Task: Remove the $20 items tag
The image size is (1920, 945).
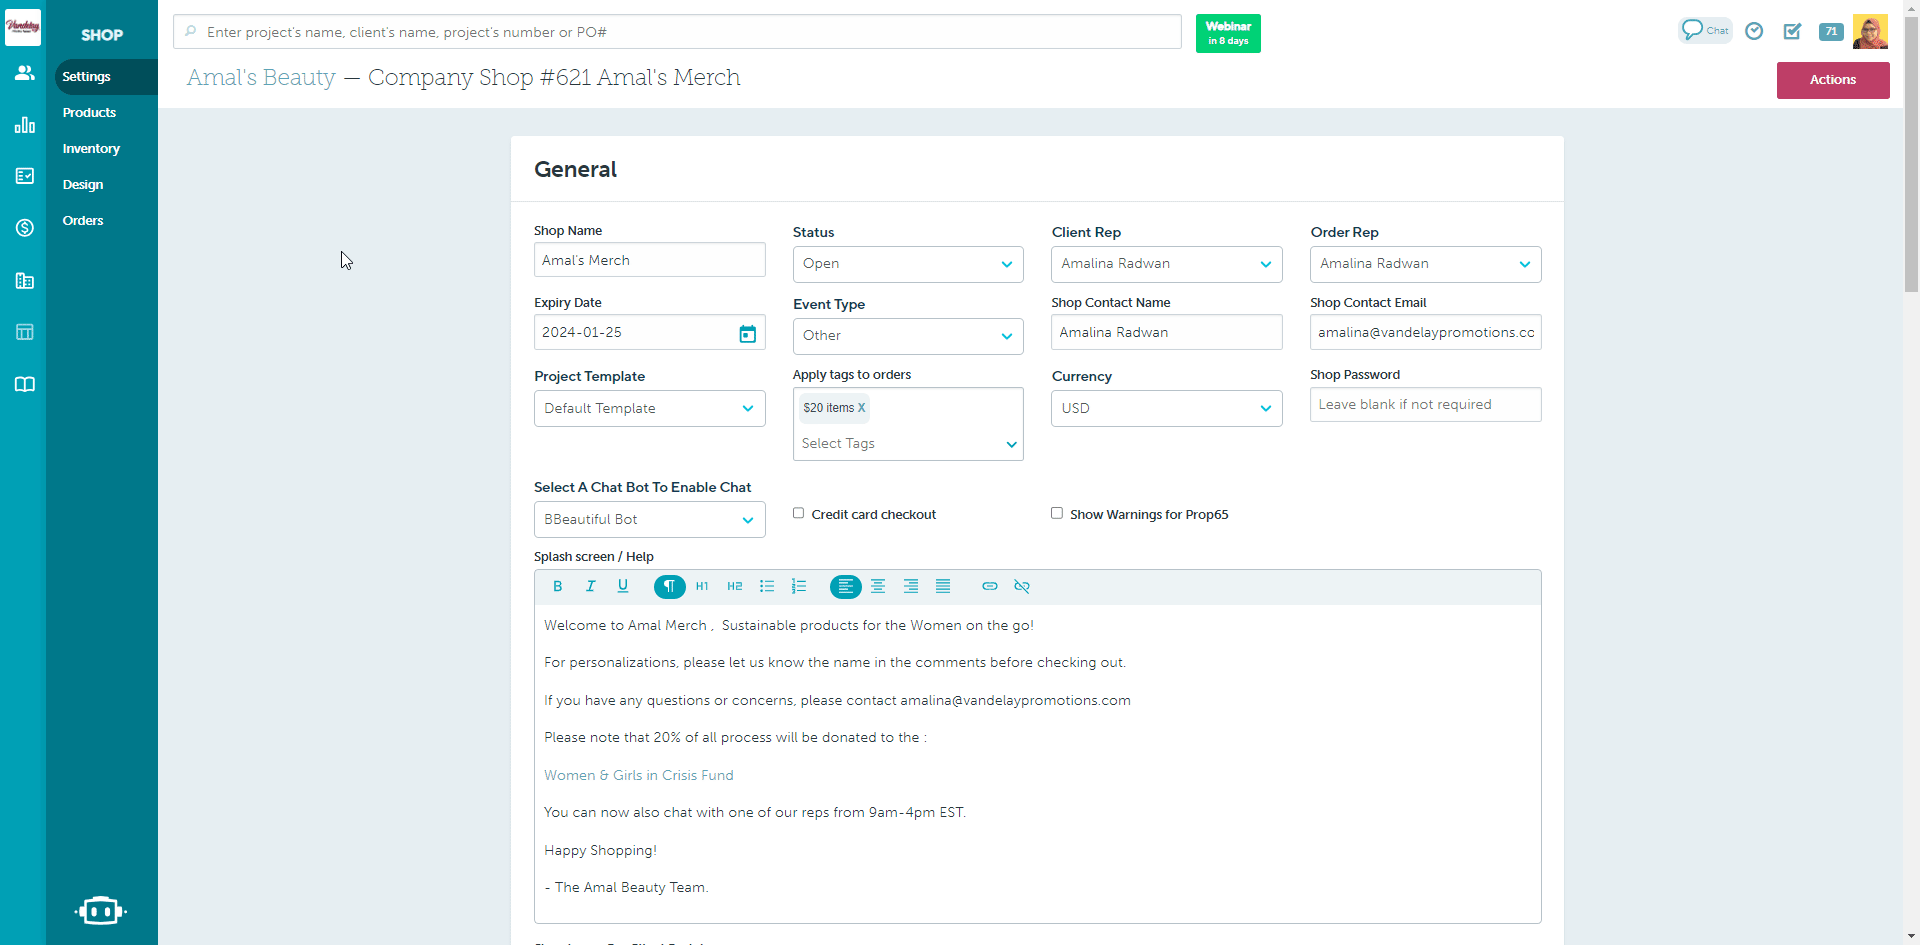Action: click(x=861, y=408)
